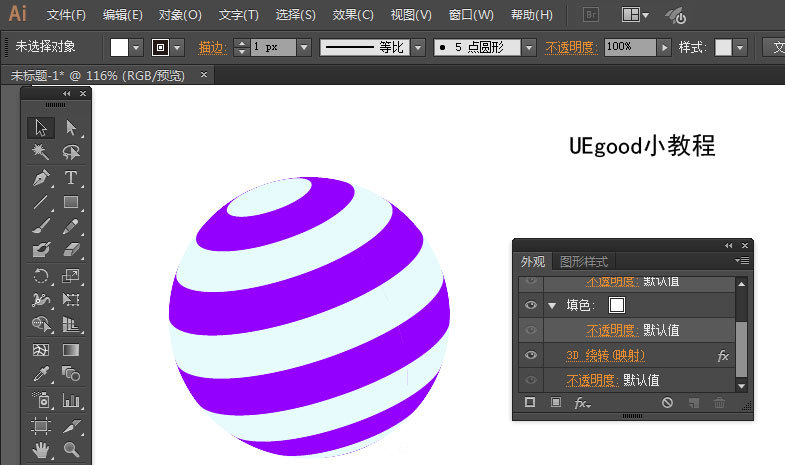This screenshot has height=465, width=785.
Task: Open the 编辑(E) menu
Action: (123, 15)
